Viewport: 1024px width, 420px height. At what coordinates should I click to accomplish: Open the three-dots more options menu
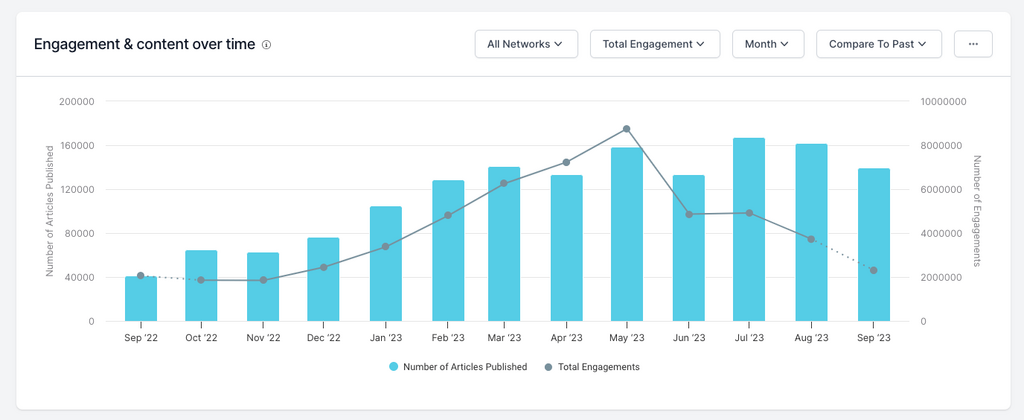coord(973,44)
